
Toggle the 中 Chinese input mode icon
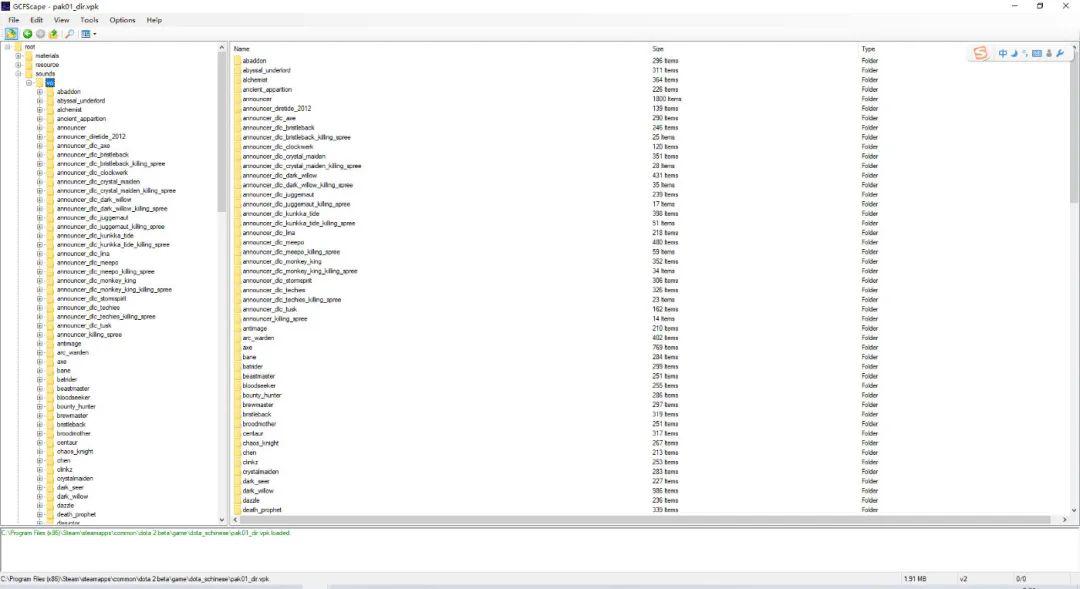coord(1003,54)
